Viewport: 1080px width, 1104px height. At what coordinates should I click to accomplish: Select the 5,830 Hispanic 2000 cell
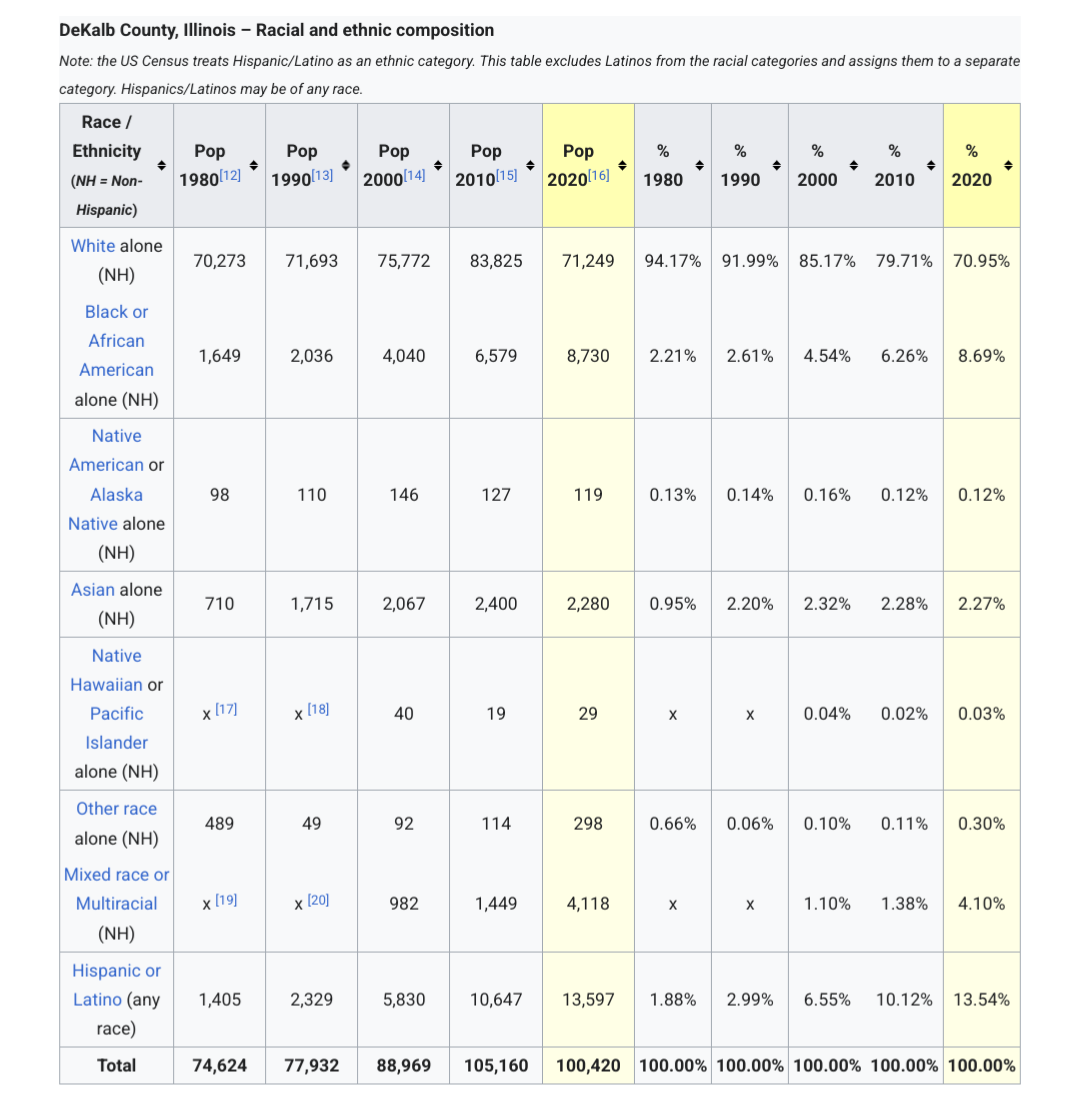pos(403,999)
